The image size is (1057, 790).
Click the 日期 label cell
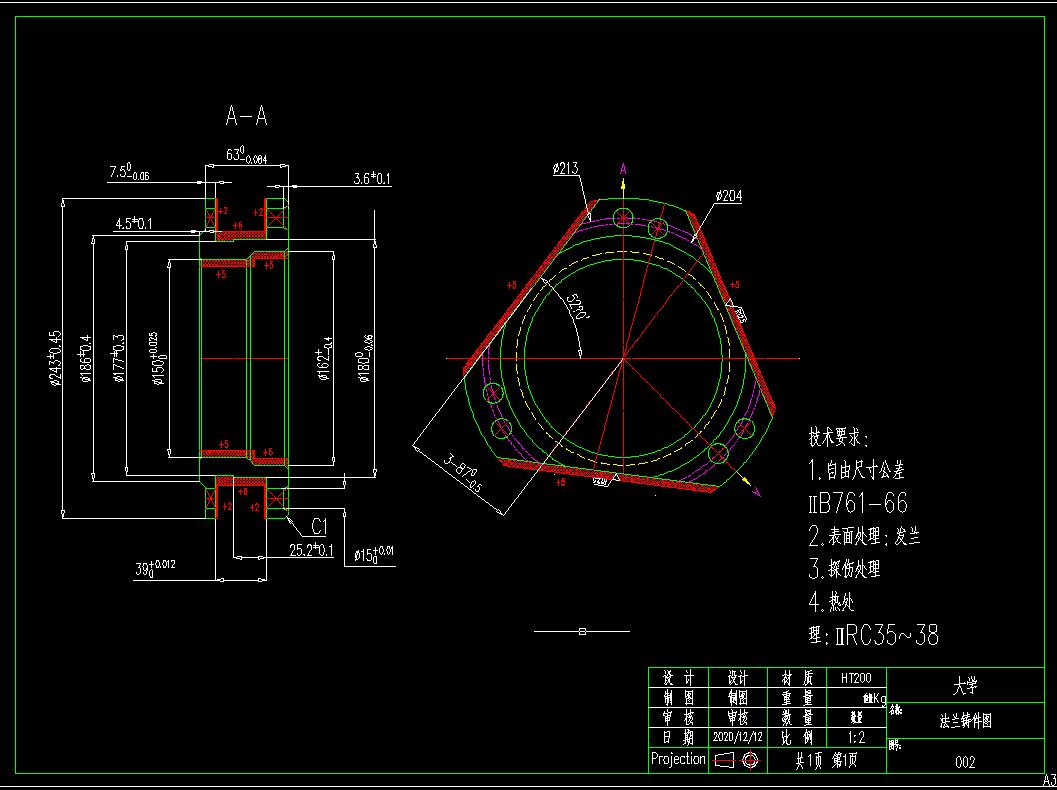(678, 737)
